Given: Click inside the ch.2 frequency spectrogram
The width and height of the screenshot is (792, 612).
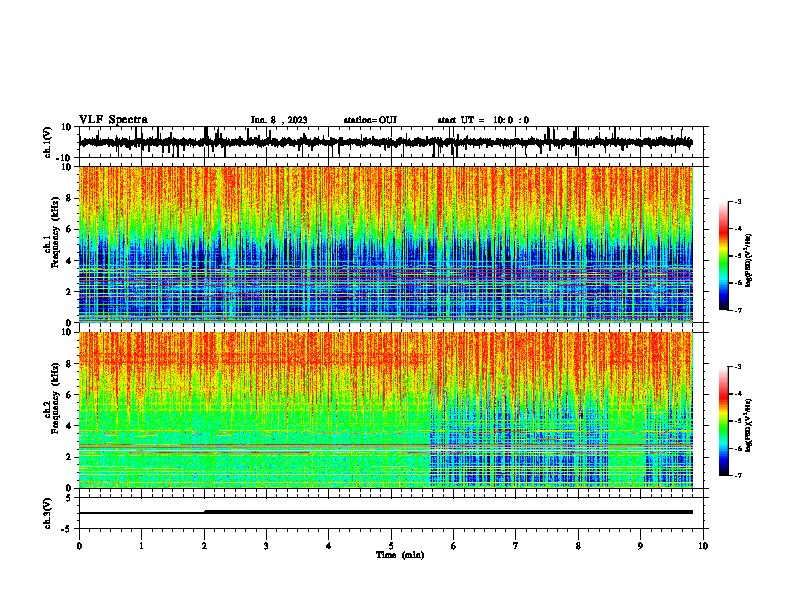Looking at the screenshot, I should coord(386,410).
